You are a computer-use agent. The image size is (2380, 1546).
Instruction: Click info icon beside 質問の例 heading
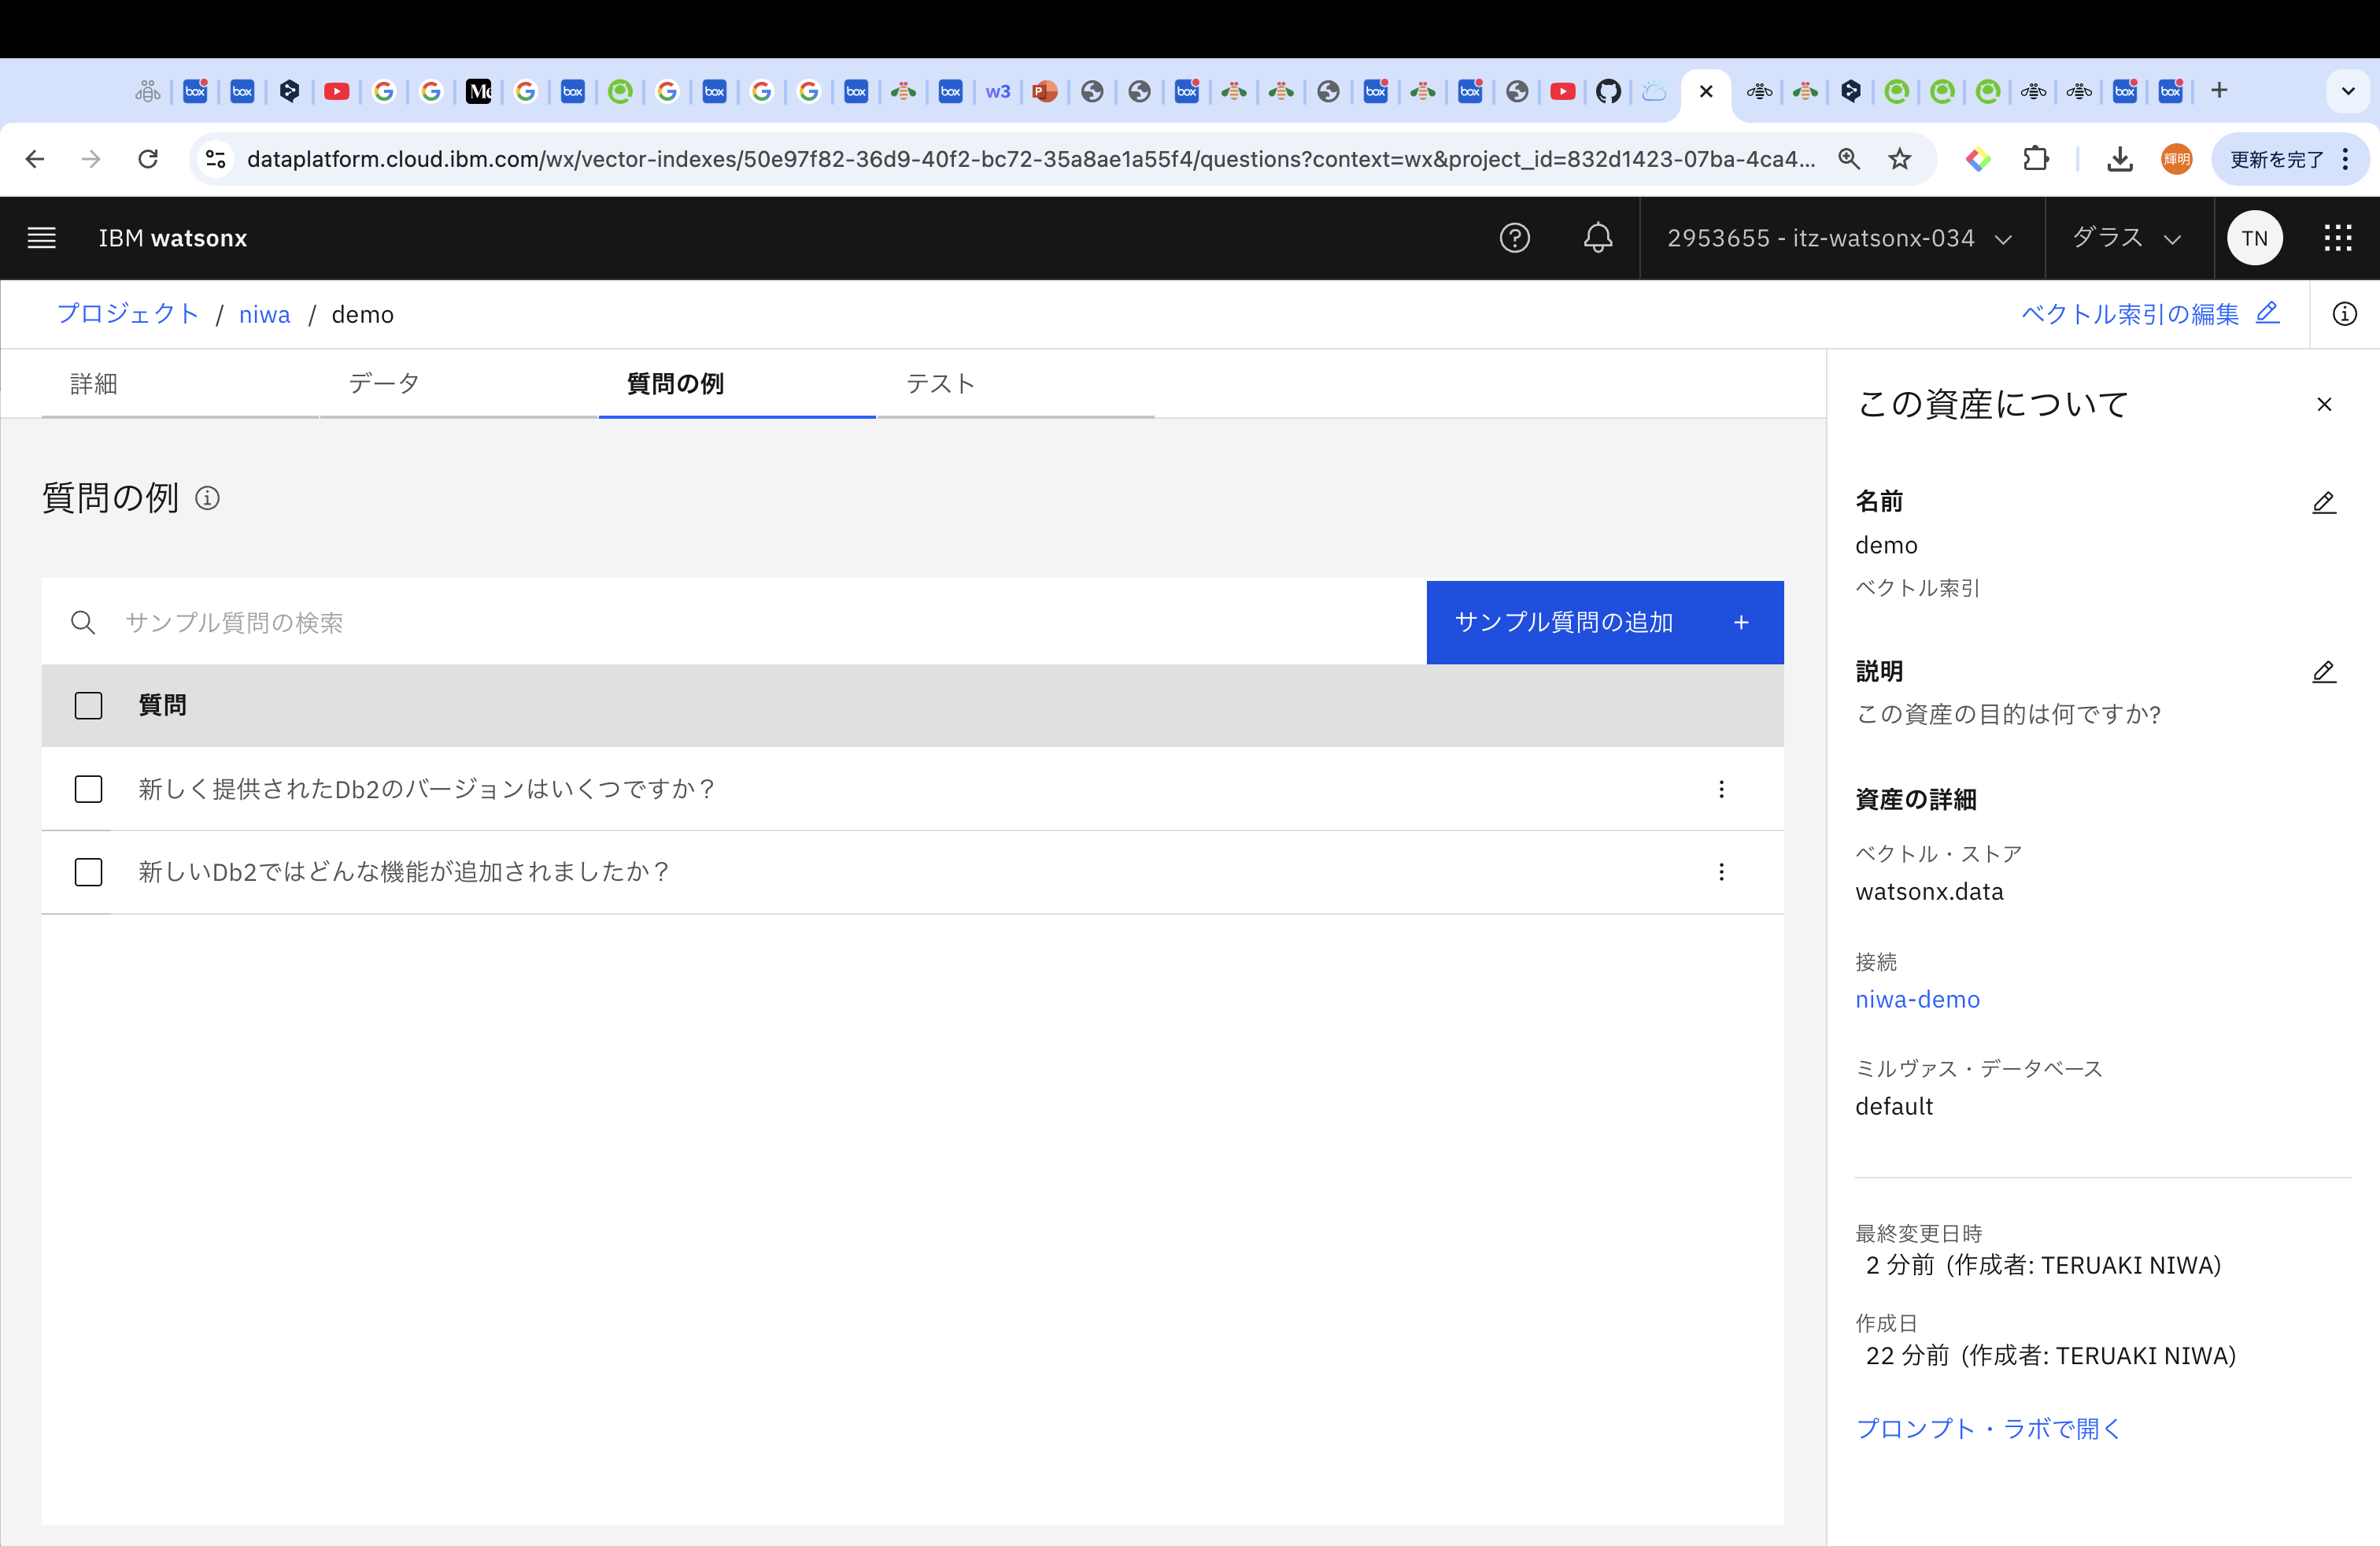207,498
